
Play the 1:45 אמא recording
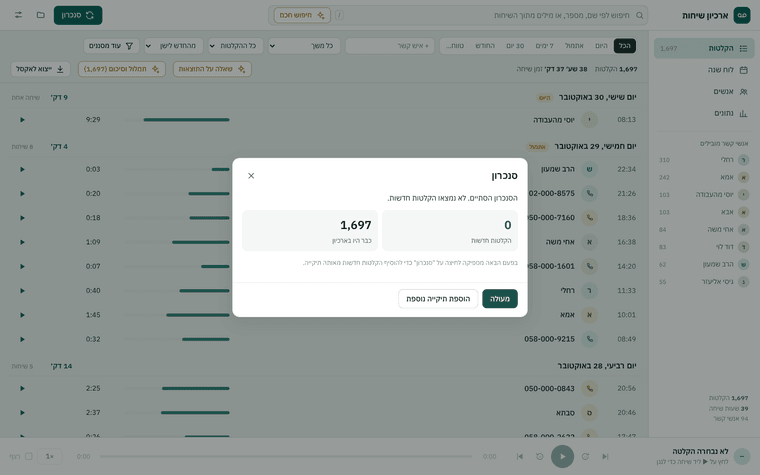click(x=22, y=315)
